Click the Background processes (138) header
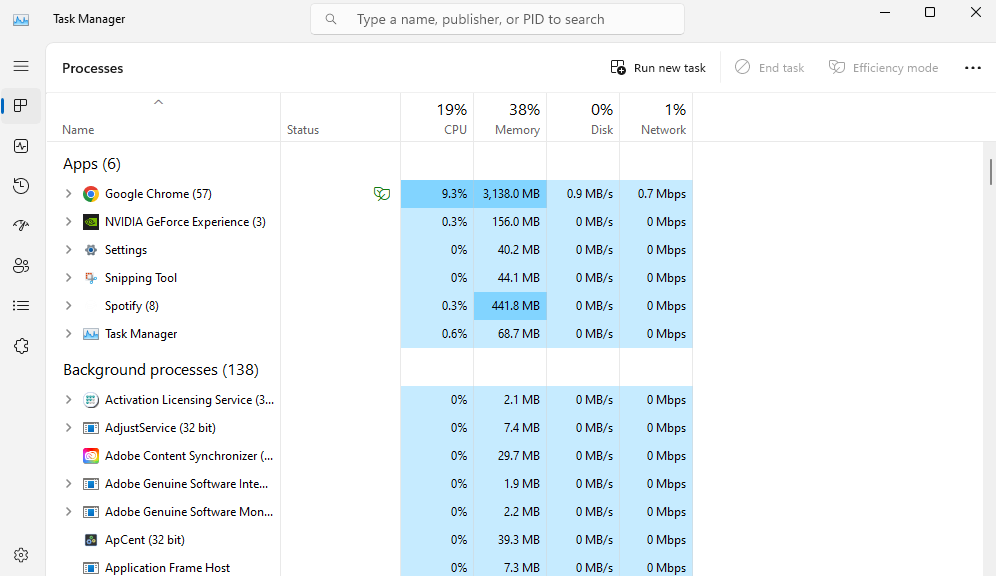Viewport: 996px width, 576px height. pyautogui.click(x=161, y=370)
